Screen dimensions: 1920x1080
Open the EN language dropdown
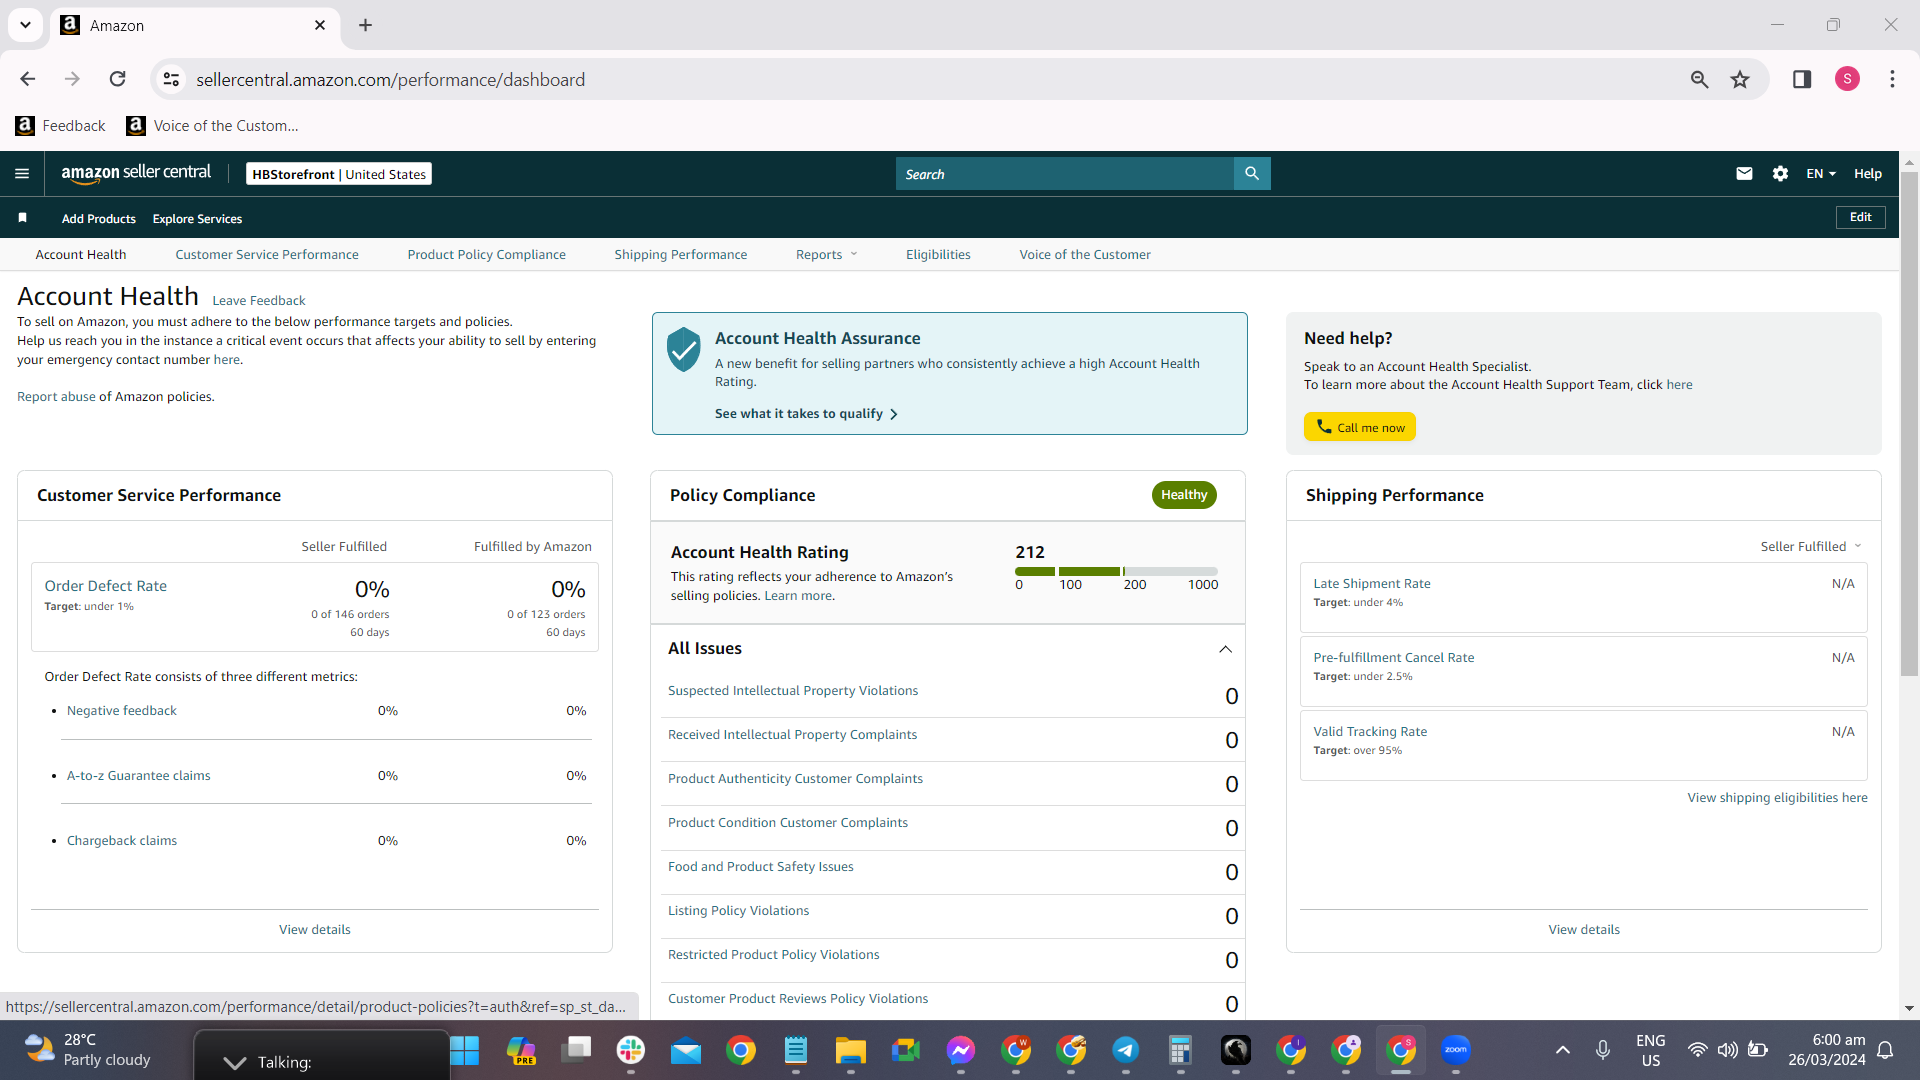coord(1821,174)
